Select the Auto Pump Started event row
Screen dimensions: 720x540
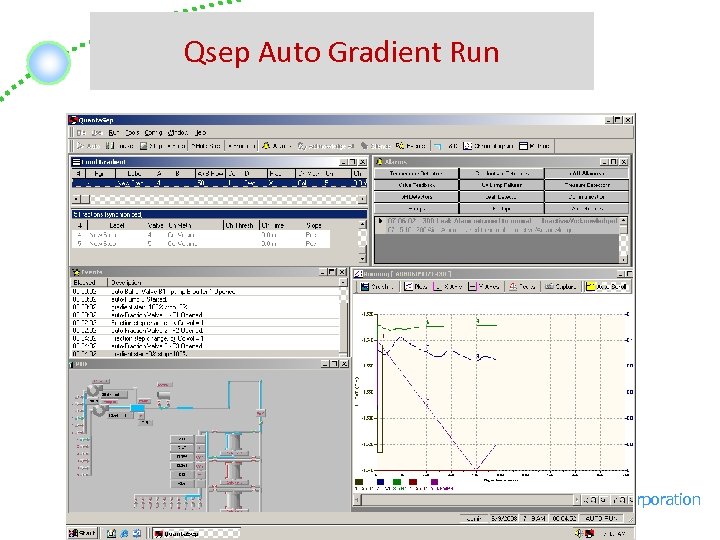[x=205, y=299]
